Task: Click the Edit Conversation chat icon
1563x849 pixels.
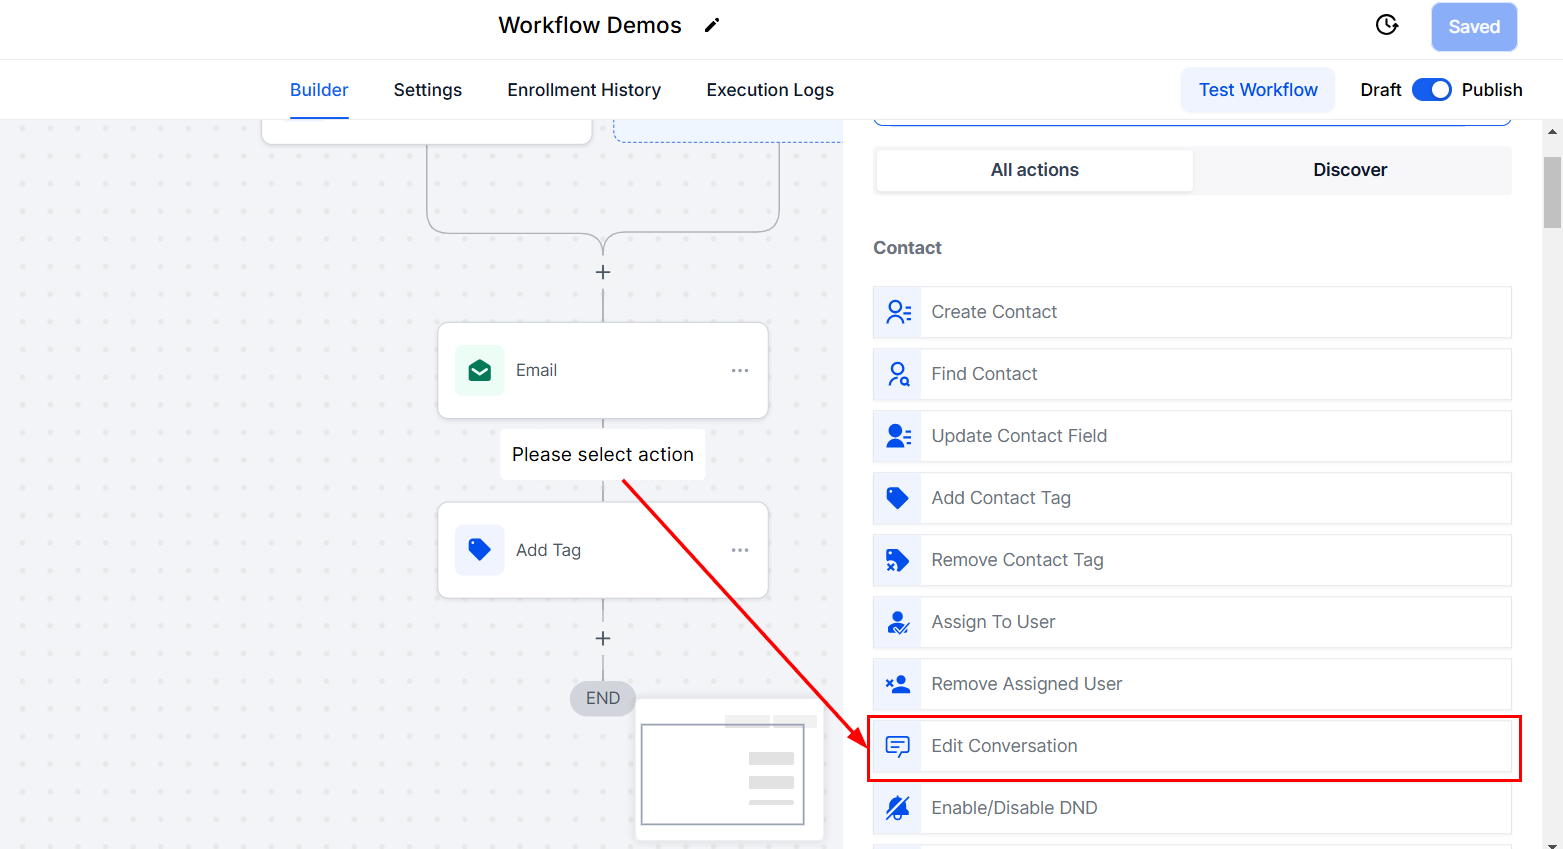Action: click(898, 746)
